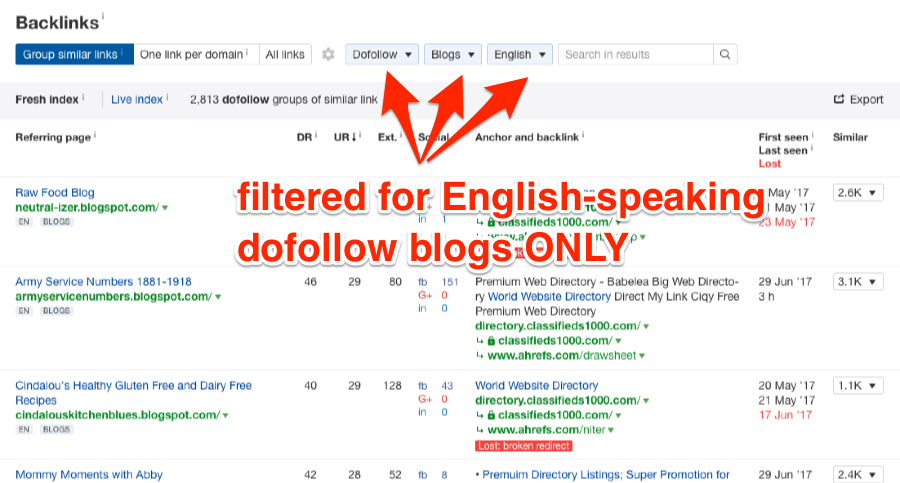This screenshot has height=483, width=900.
Task: Select Group similar links view
Action: coord(74,55)
